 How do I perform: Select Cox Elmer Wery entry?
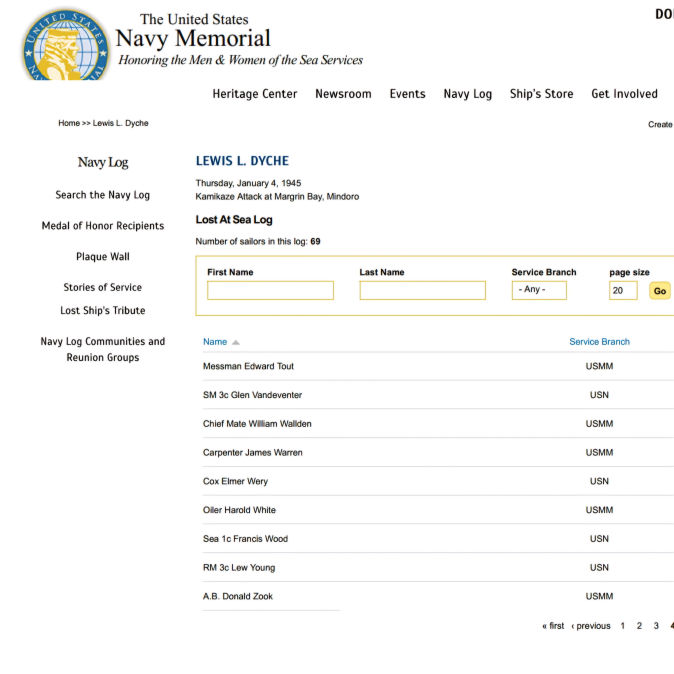(235, 481)
